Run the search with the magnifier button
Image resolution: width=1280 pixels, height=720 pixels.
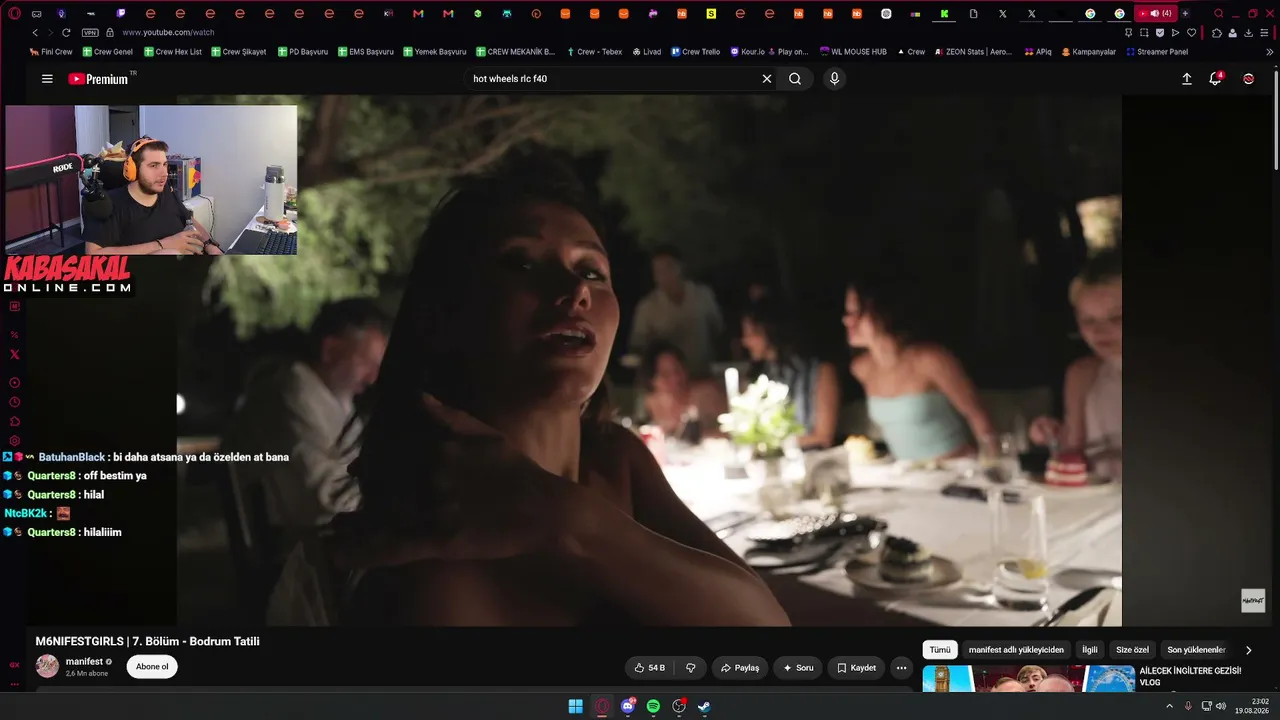pos(795,79)
